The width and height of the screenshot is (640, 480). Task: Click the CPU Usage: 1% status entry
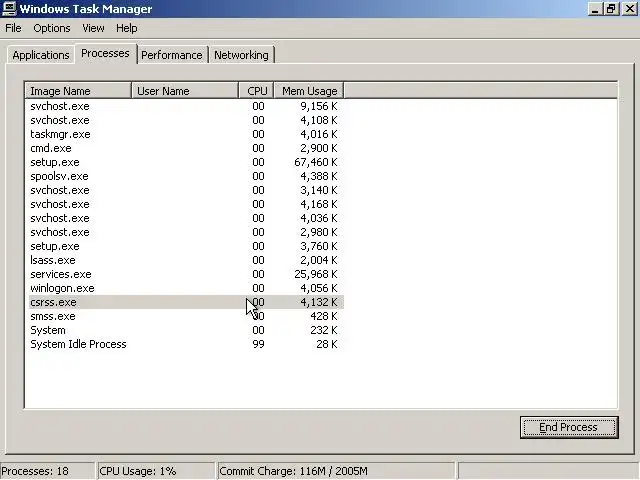[x=156, y=471]
